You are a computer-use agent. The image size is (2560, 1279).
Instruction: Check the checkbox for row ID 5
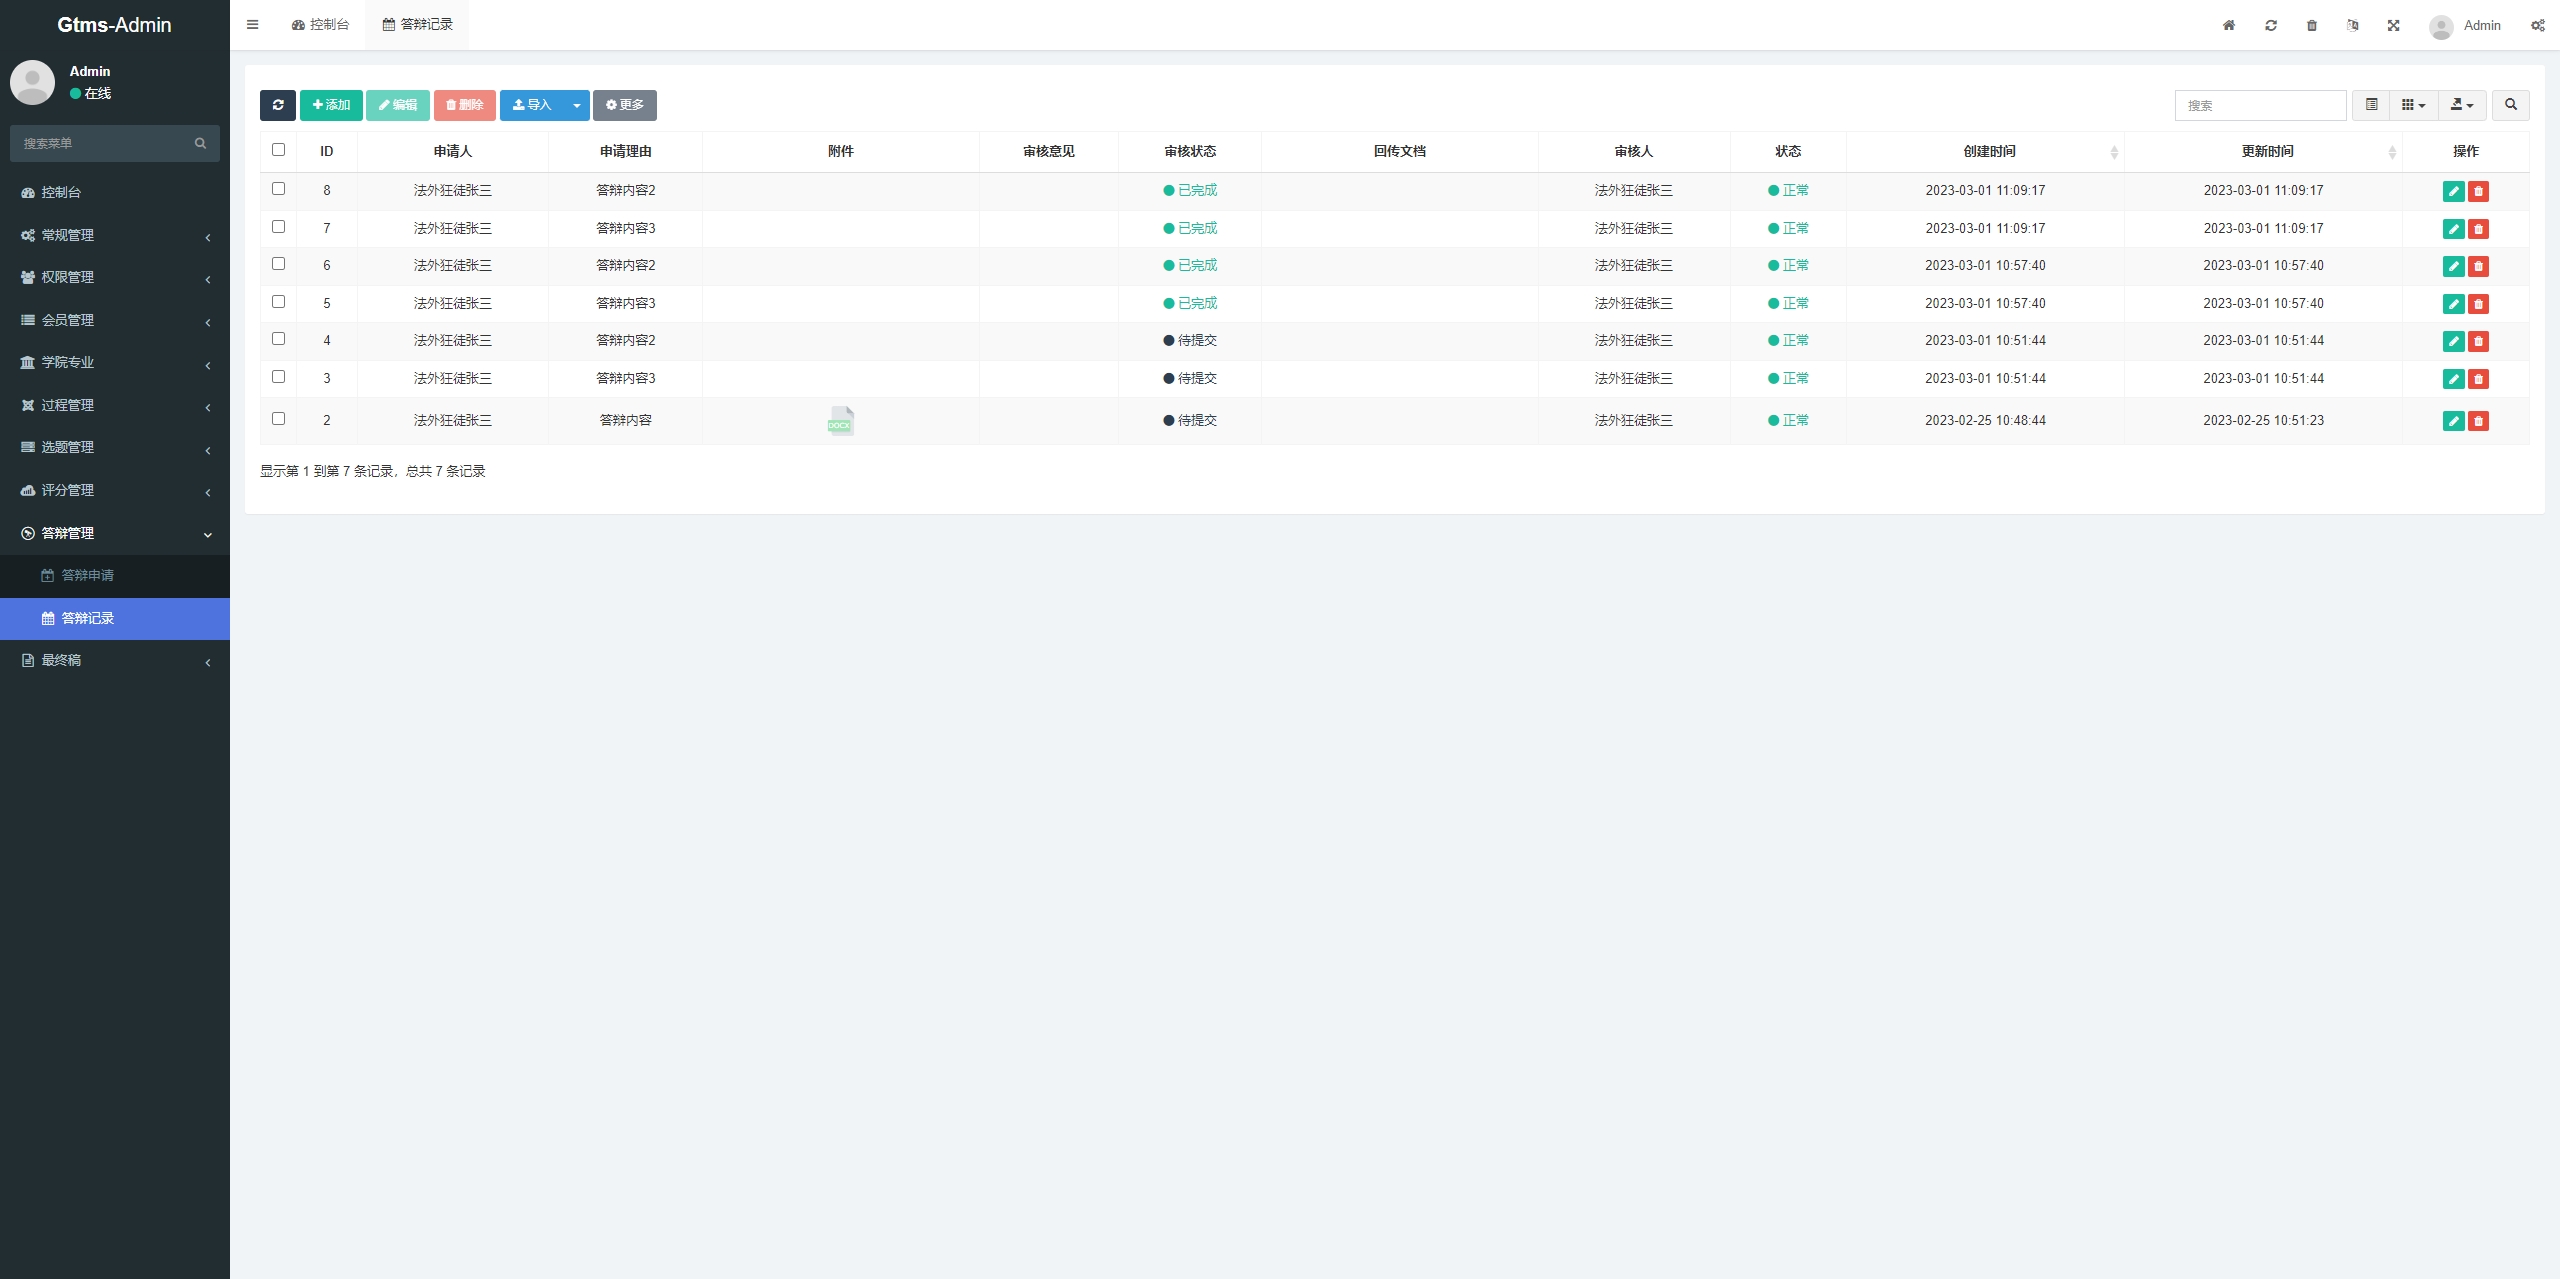pyautogui.click(x=278, y=302)
